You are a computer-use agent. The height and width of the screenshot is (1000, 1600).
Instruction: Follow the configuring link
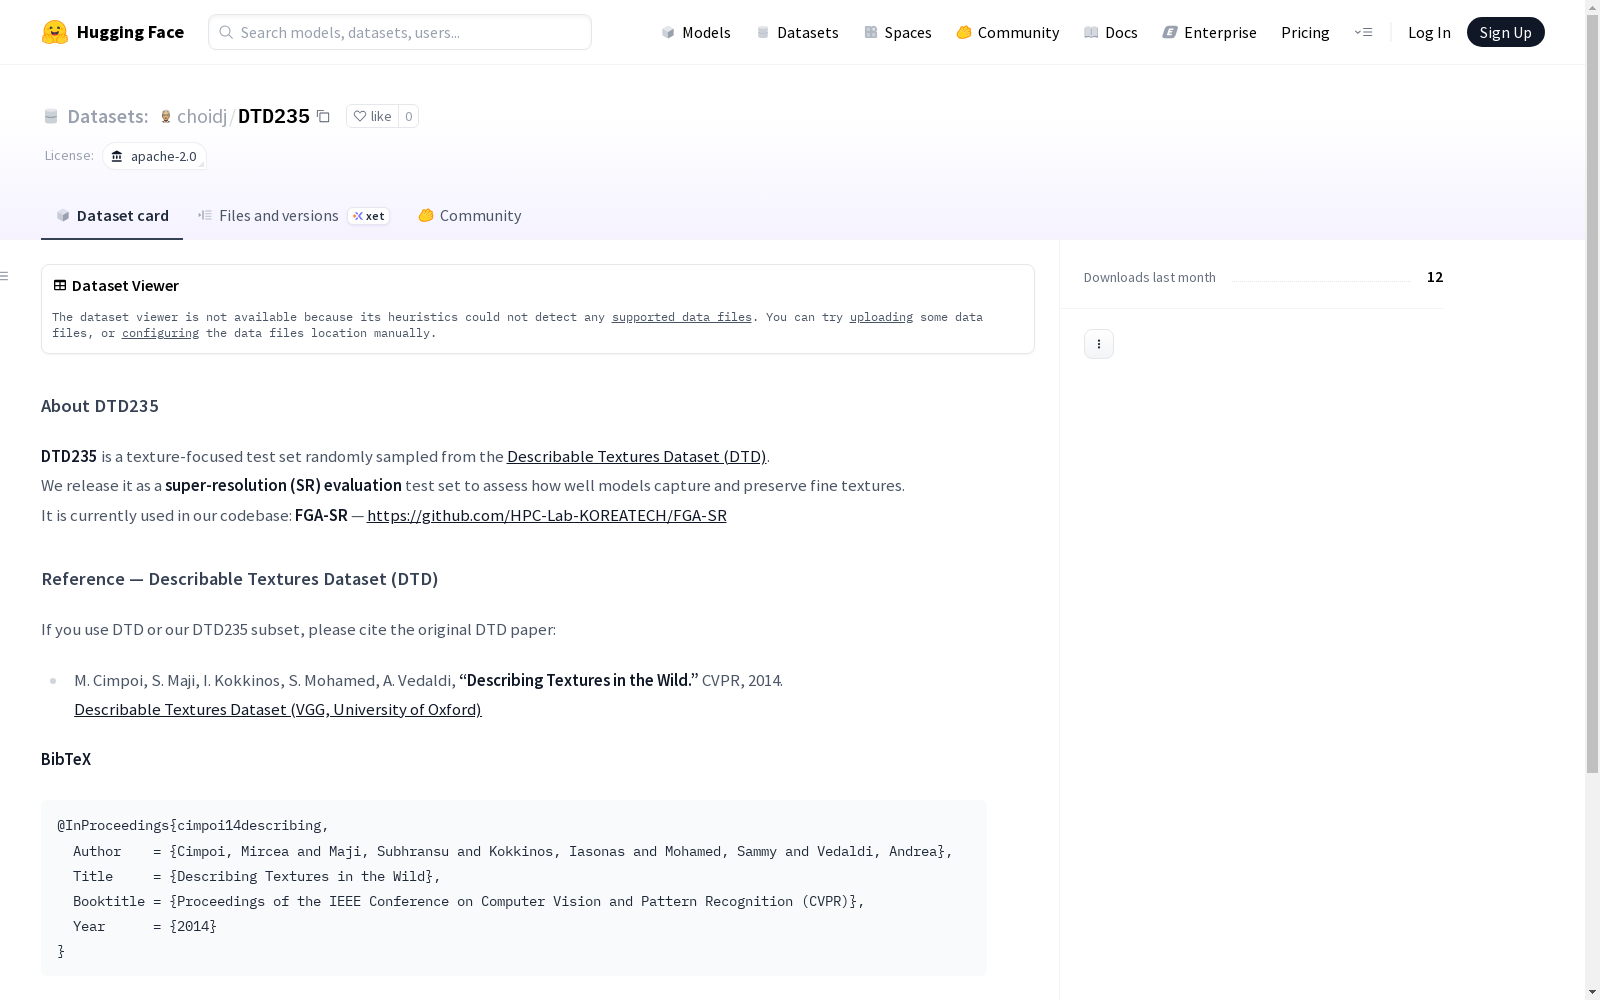click(x=160, y=333)
